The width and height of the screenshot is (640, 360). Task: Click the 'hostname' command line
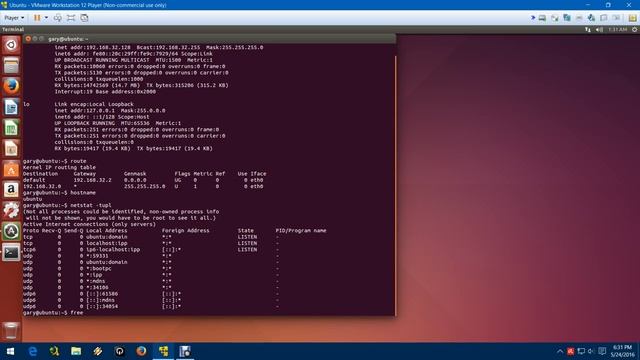pyautogui.click(x=59, y=193)
